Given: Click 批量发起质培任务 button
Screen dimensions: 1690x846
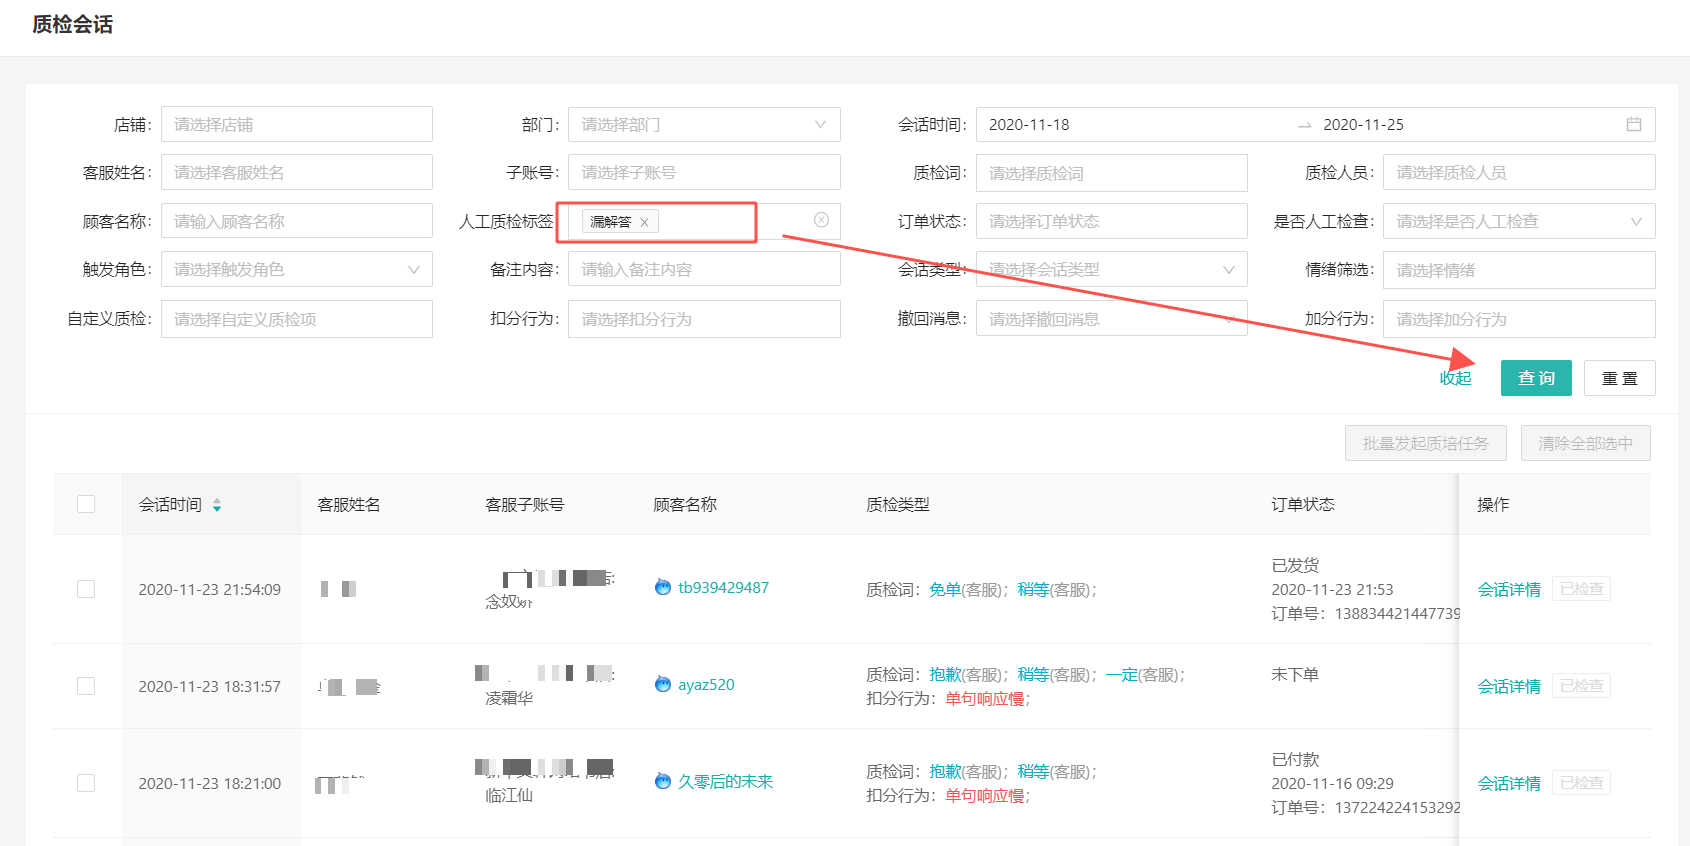Looking at the screenshot, I should (1426, 443).
